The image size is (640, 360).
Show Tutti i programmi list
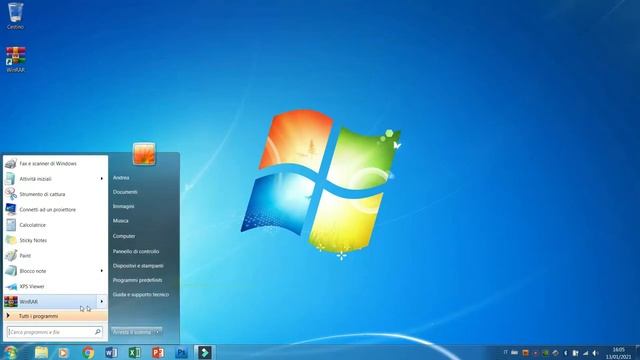(x=55, y=316)
